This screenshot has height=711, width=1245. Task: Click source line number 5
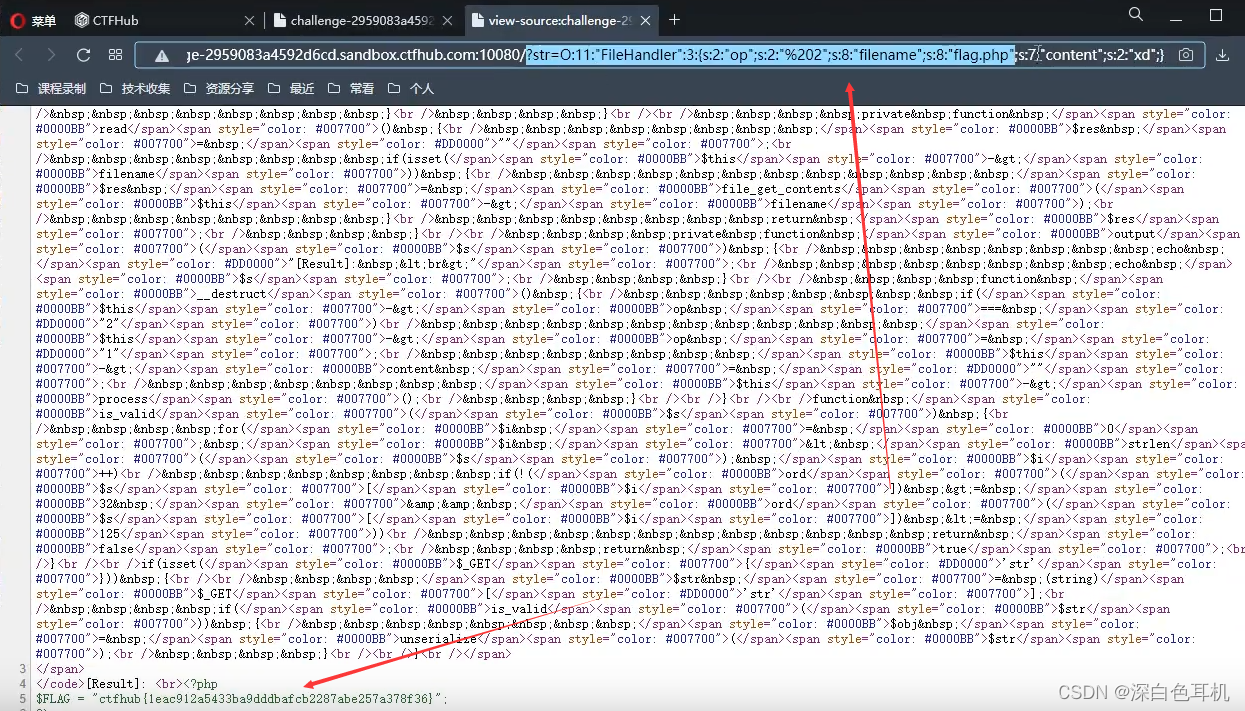23,699
